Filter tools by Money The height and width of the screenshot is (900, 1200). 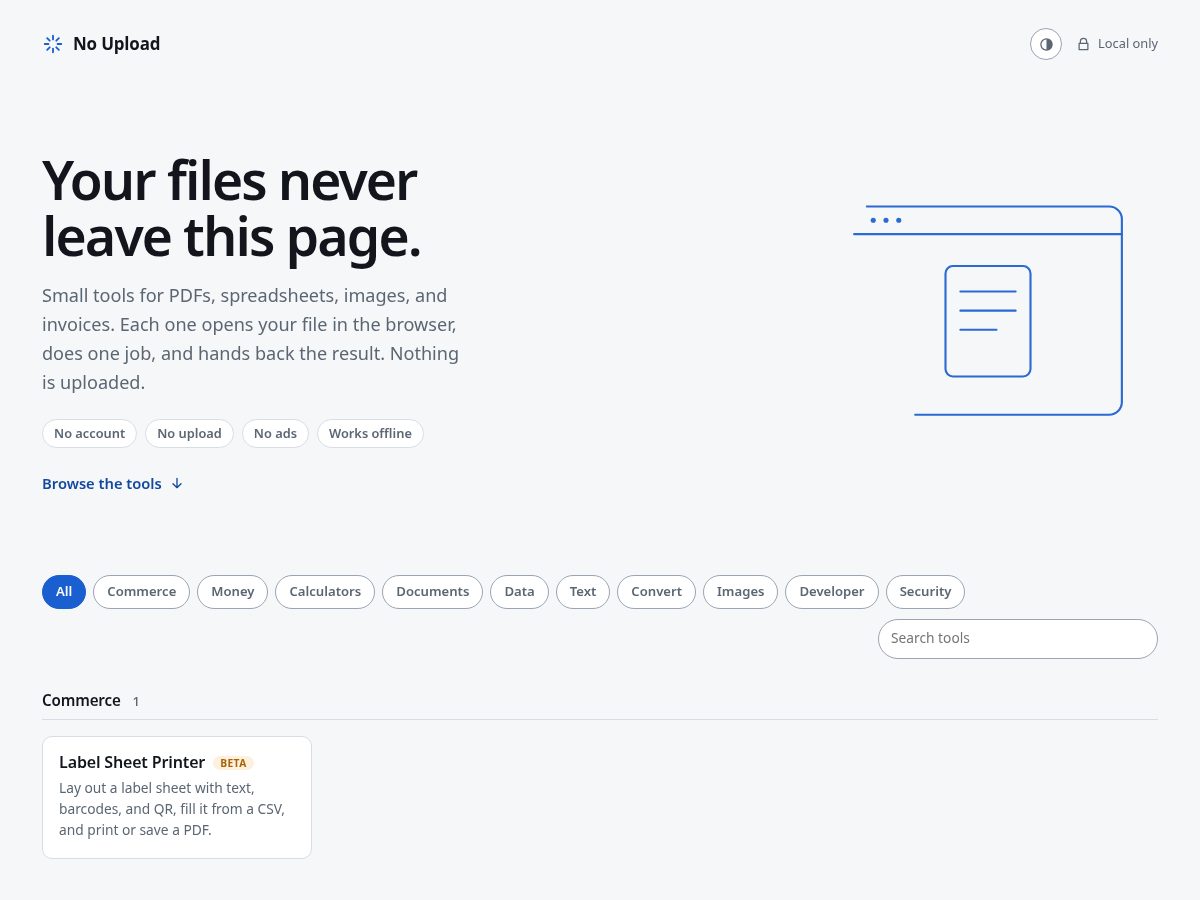[x=232, y=592]
